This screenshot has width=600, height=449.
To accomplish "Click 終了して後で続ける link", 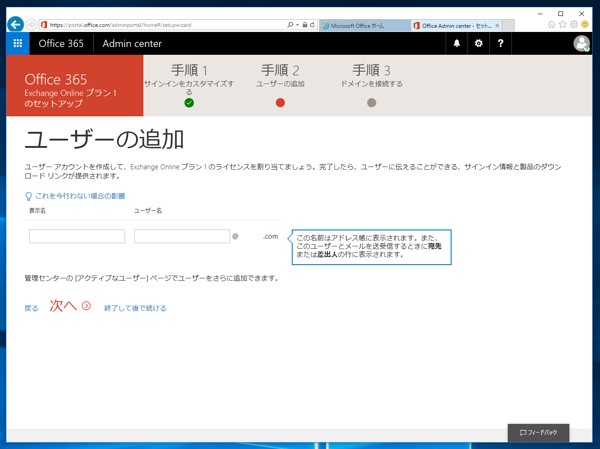I will pyautogui.click(x=135, y=308).
